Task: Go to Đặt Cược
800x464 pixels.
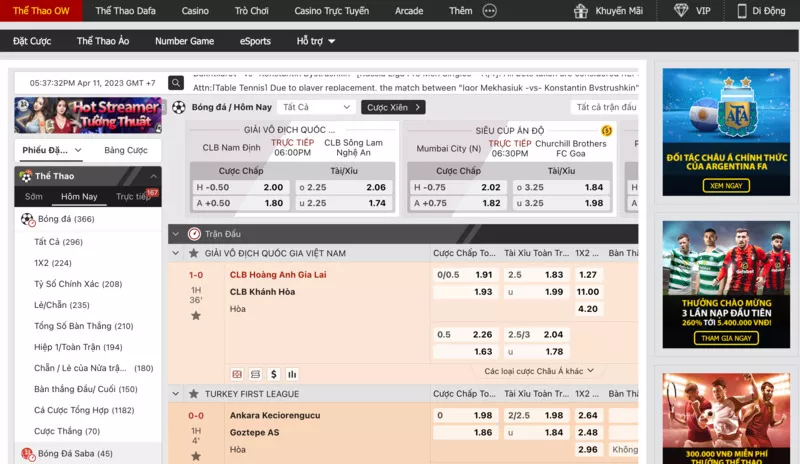Action: pyautogui.click(x=32, y=41)
